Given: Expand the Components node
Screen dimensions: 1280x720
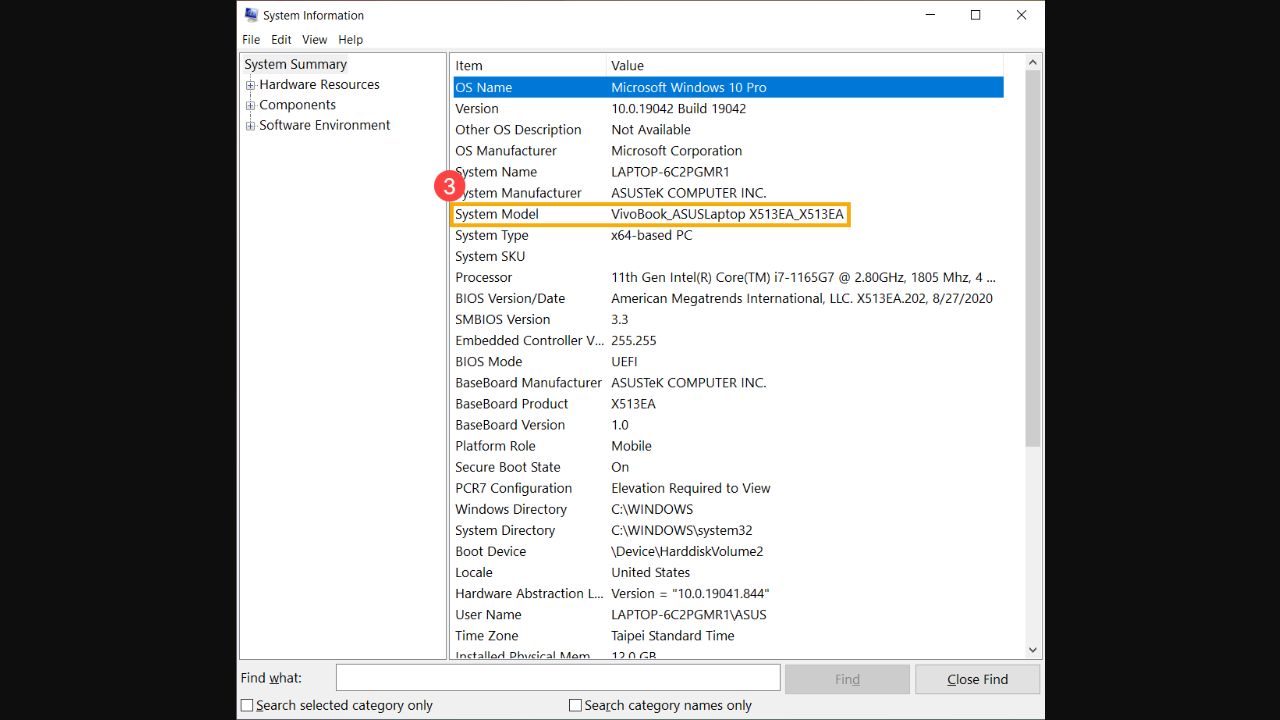Looking at the screenshot, I should [251, 105].
